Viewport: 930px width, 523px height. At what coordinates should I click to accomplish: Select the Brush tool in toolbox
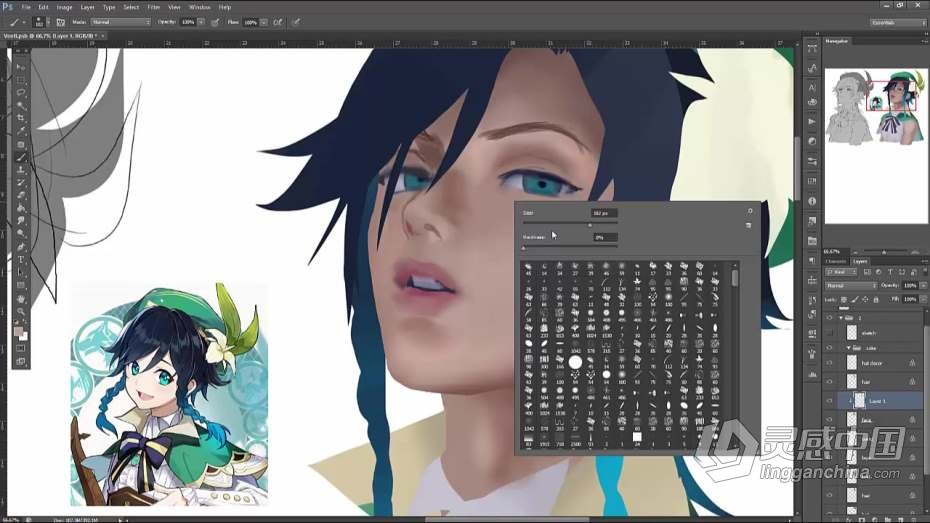21,157
